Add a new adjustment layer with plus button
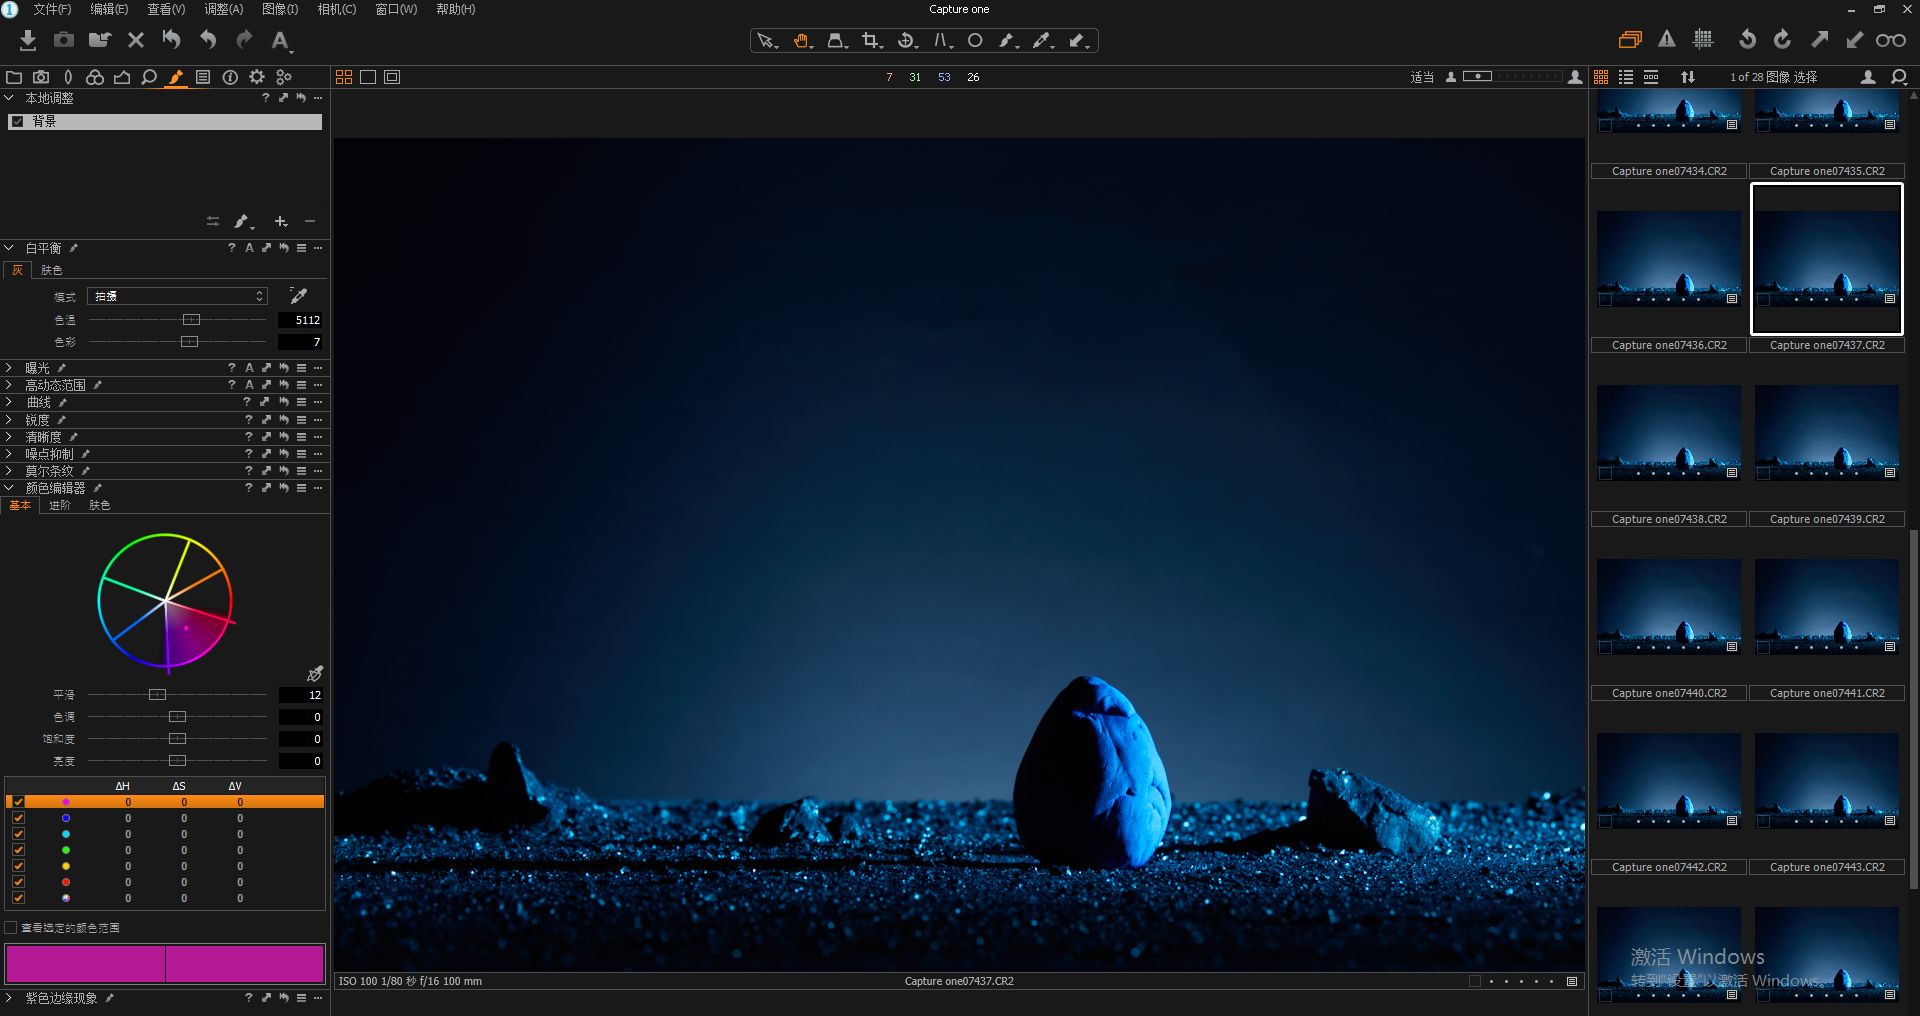 tap(281, 221)
